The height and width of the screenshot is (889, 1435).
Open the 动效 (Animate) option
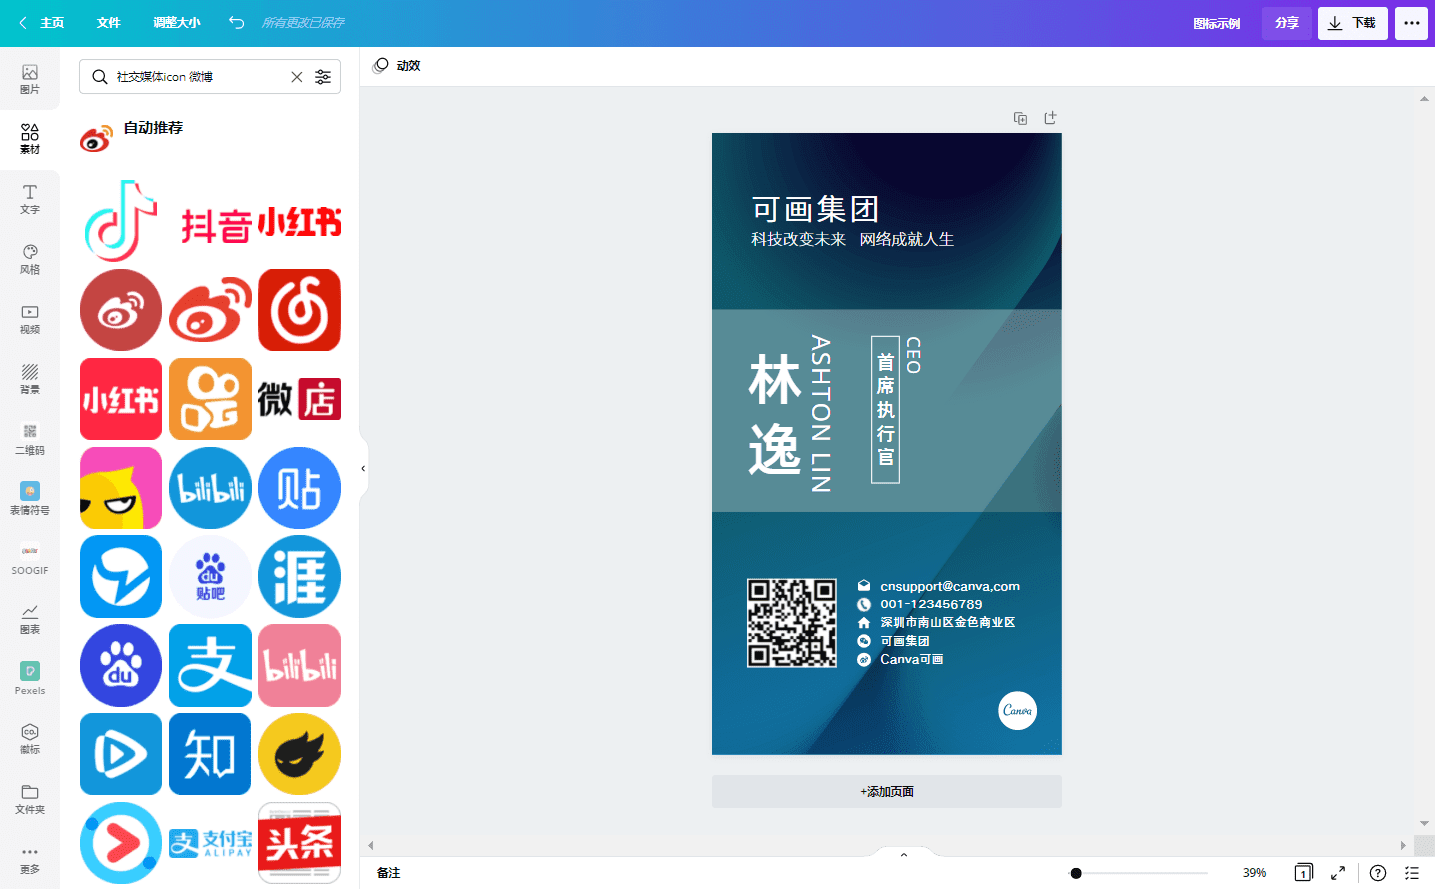click(397, 66)
